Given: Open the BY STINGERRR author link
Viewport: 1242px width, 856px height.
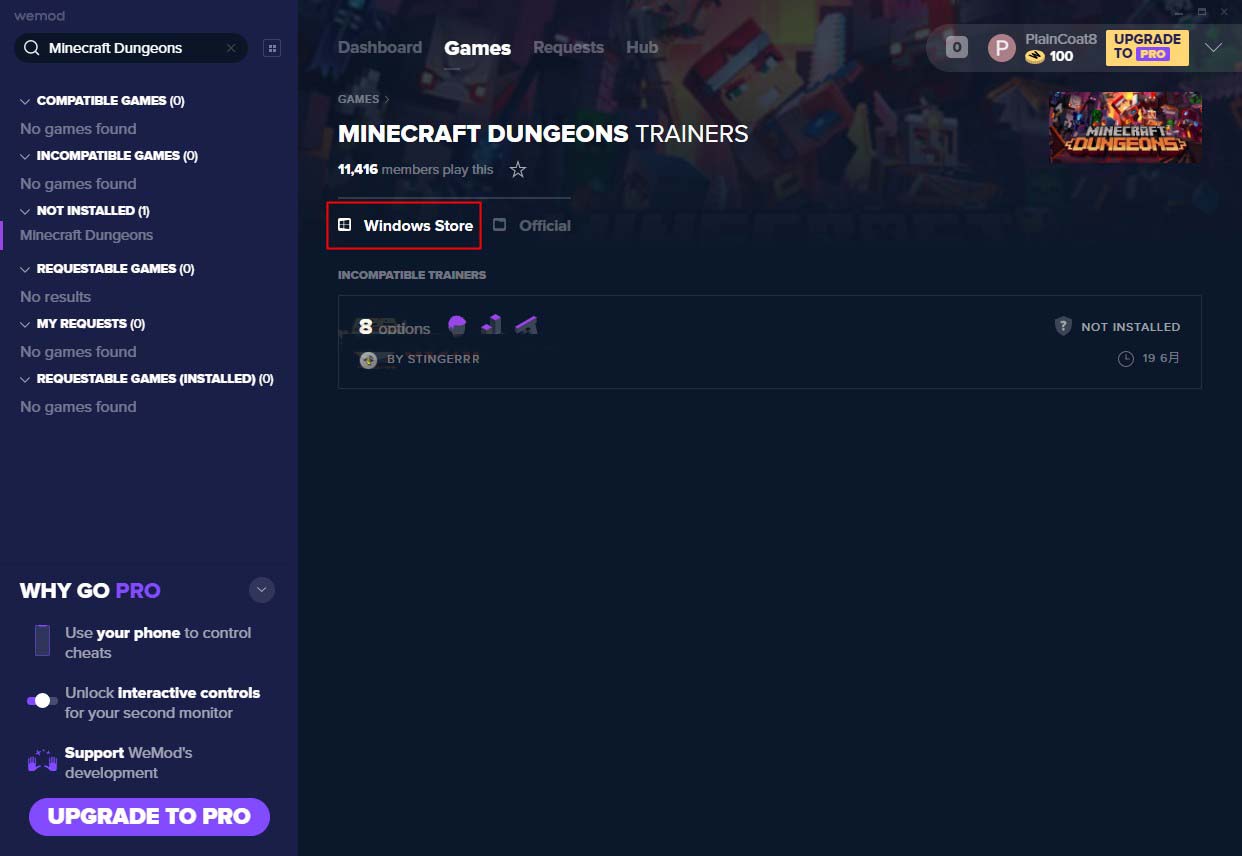Looking at the screenshot, I should point(433,359).
